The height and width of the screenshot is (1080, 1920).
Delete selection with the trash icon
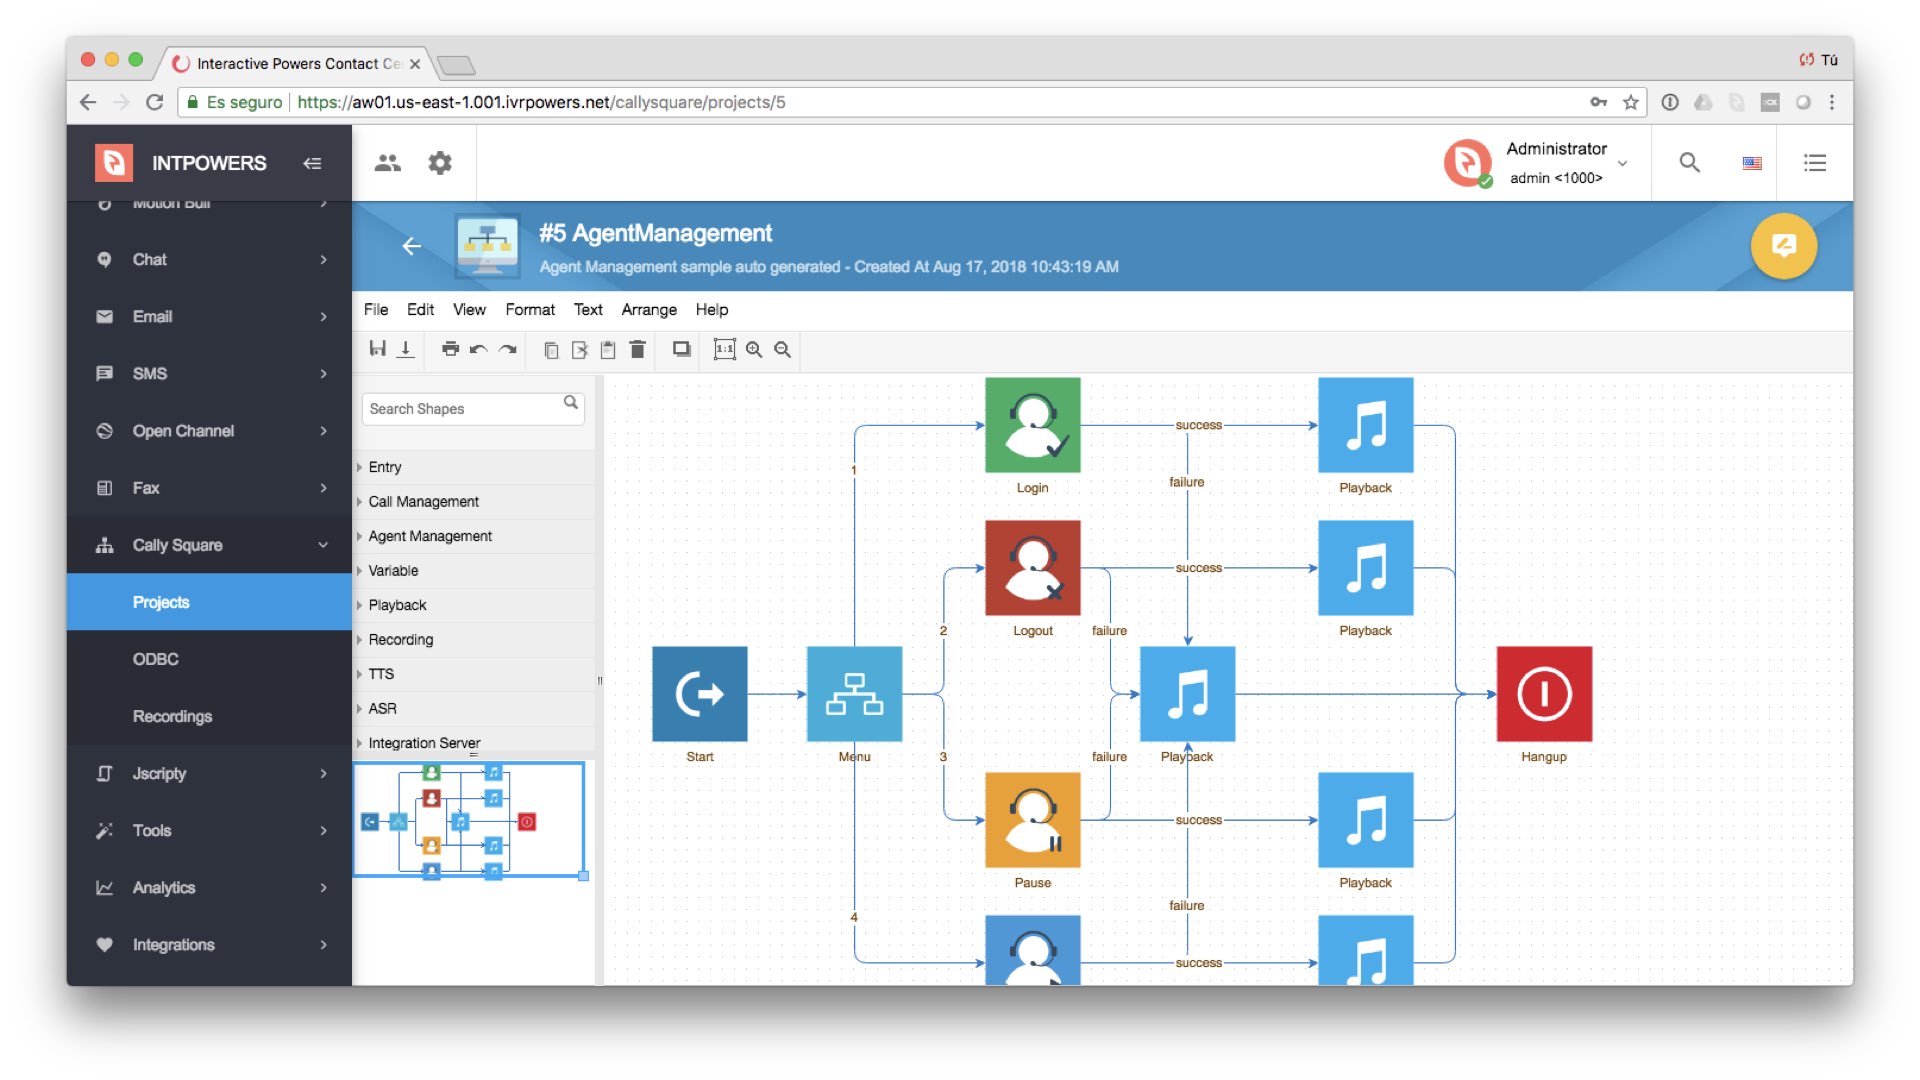[637, 349]
